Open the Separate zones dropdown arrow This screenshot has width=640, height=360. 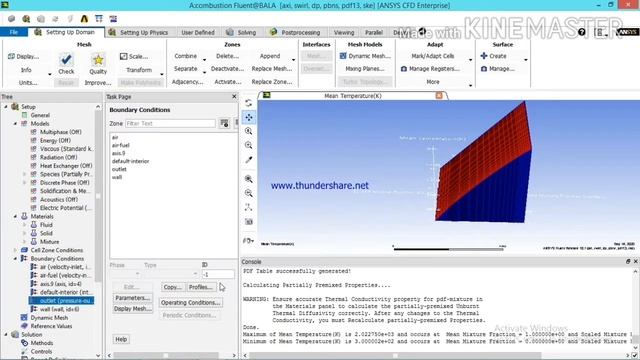(x=204, y=72)
